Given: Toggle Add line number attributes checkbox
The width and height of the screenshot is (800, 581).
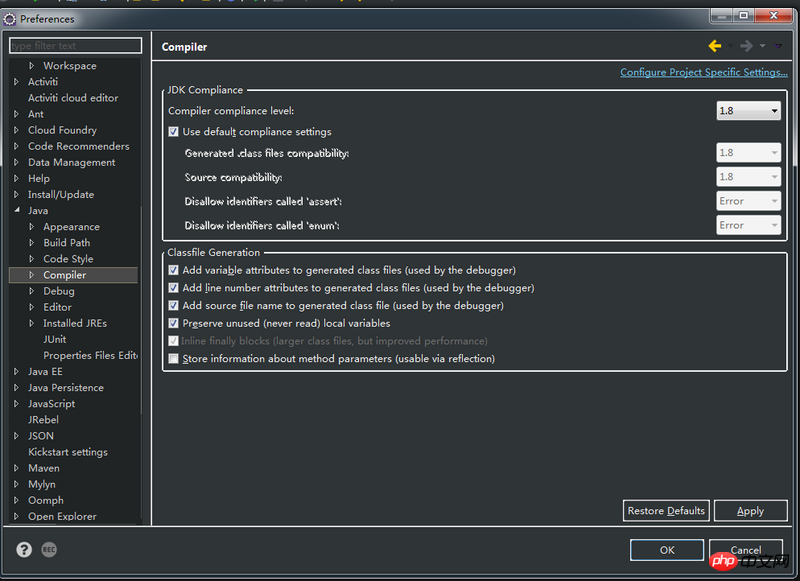Looking at the screenshot, I should [173, 288].
